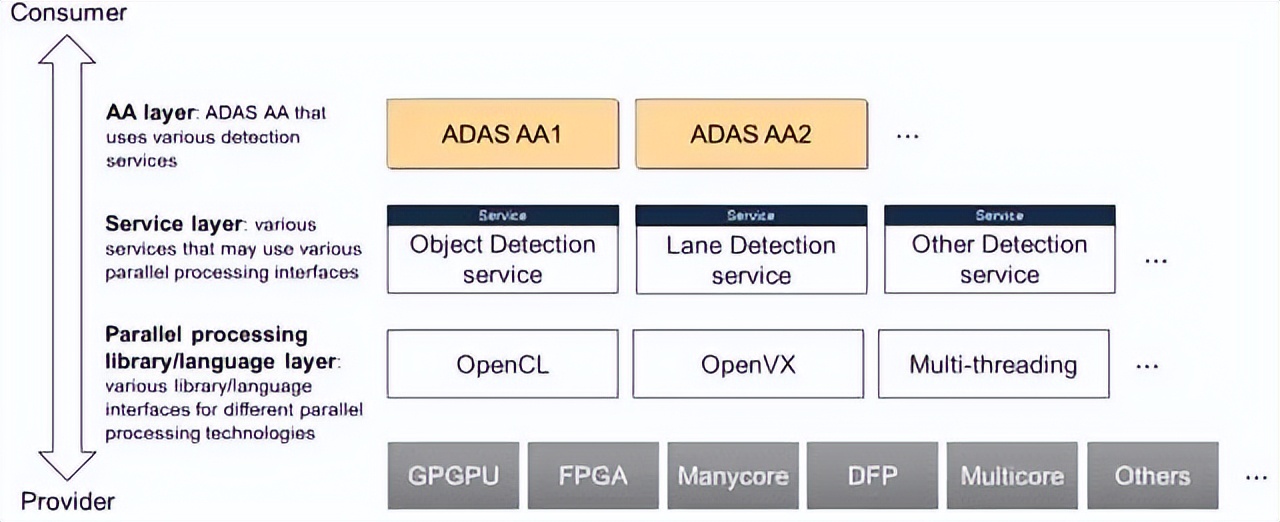Click the OpenVX block
Image resolution: width=1280 pixels, height=522 pixels.
click(748, 364)
